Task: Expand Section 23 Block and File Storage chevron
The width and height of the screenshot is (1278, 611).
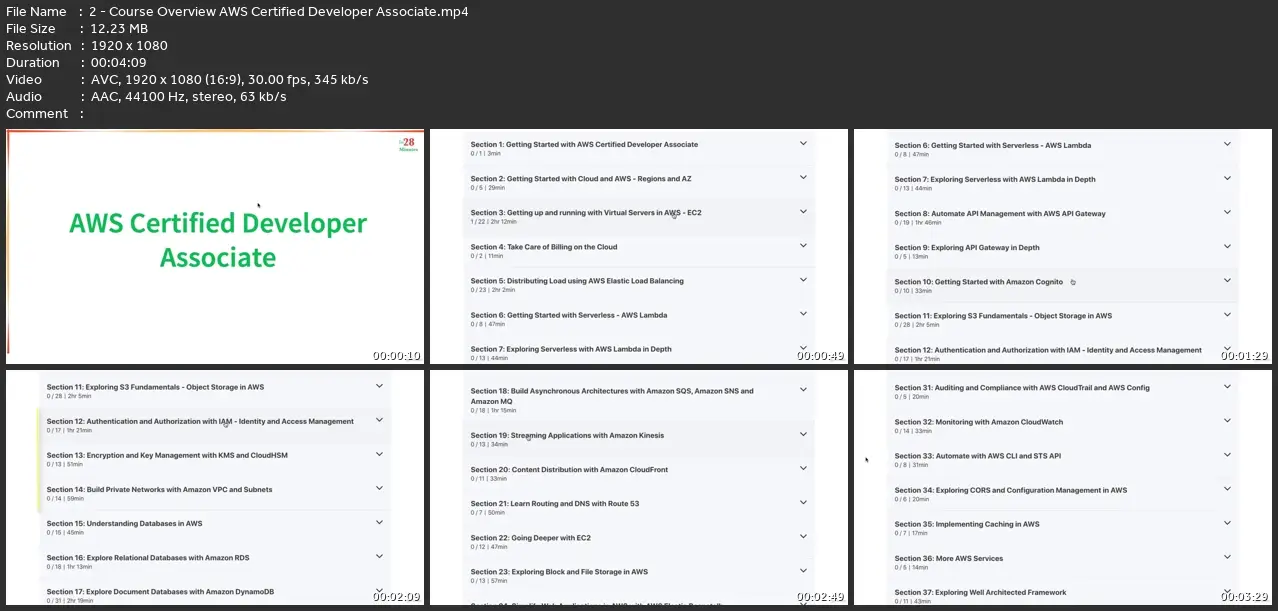Action: 803,571
